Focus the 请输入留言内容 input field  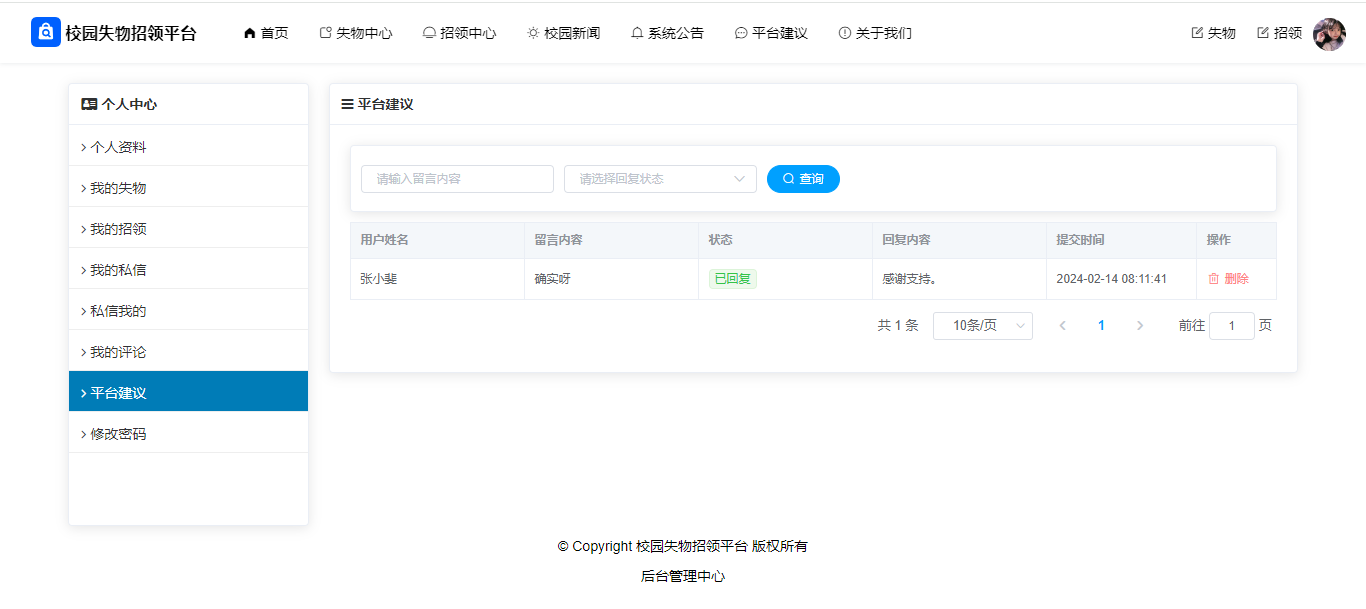tap(457, 179)
